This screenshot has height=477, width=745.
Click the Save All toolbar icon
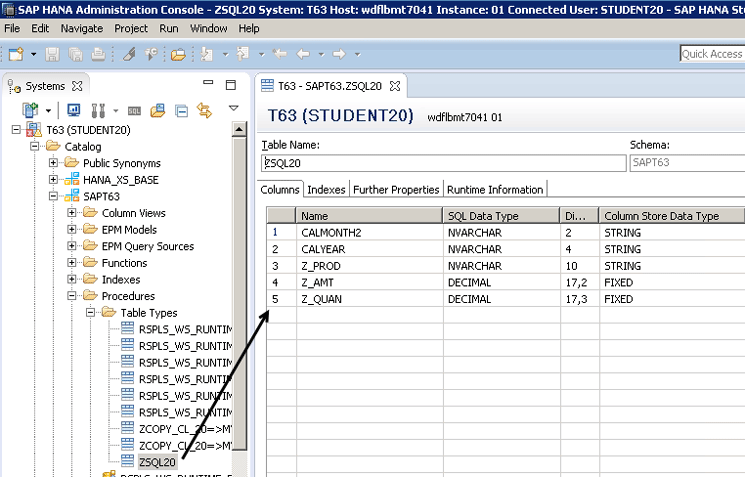click(76, 54)
